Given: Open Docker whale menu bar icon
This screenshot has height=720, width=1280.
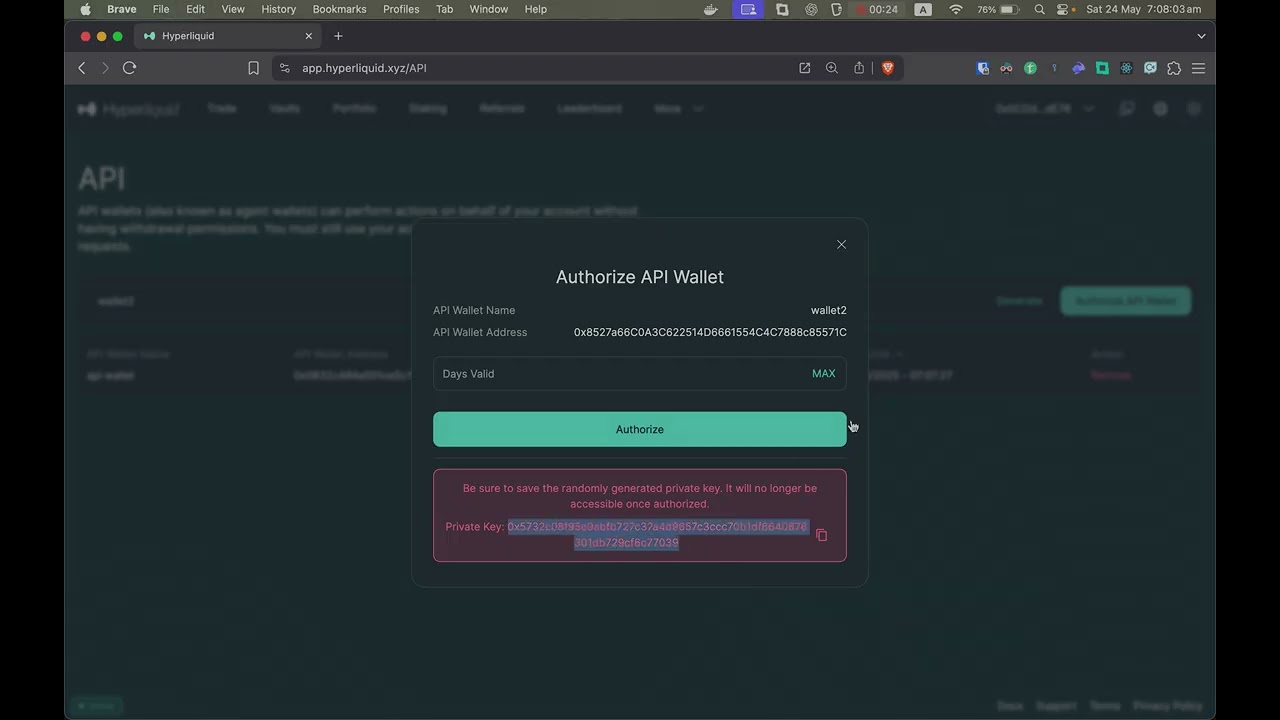Looking at the screenshot, I should tap(711, 9).
